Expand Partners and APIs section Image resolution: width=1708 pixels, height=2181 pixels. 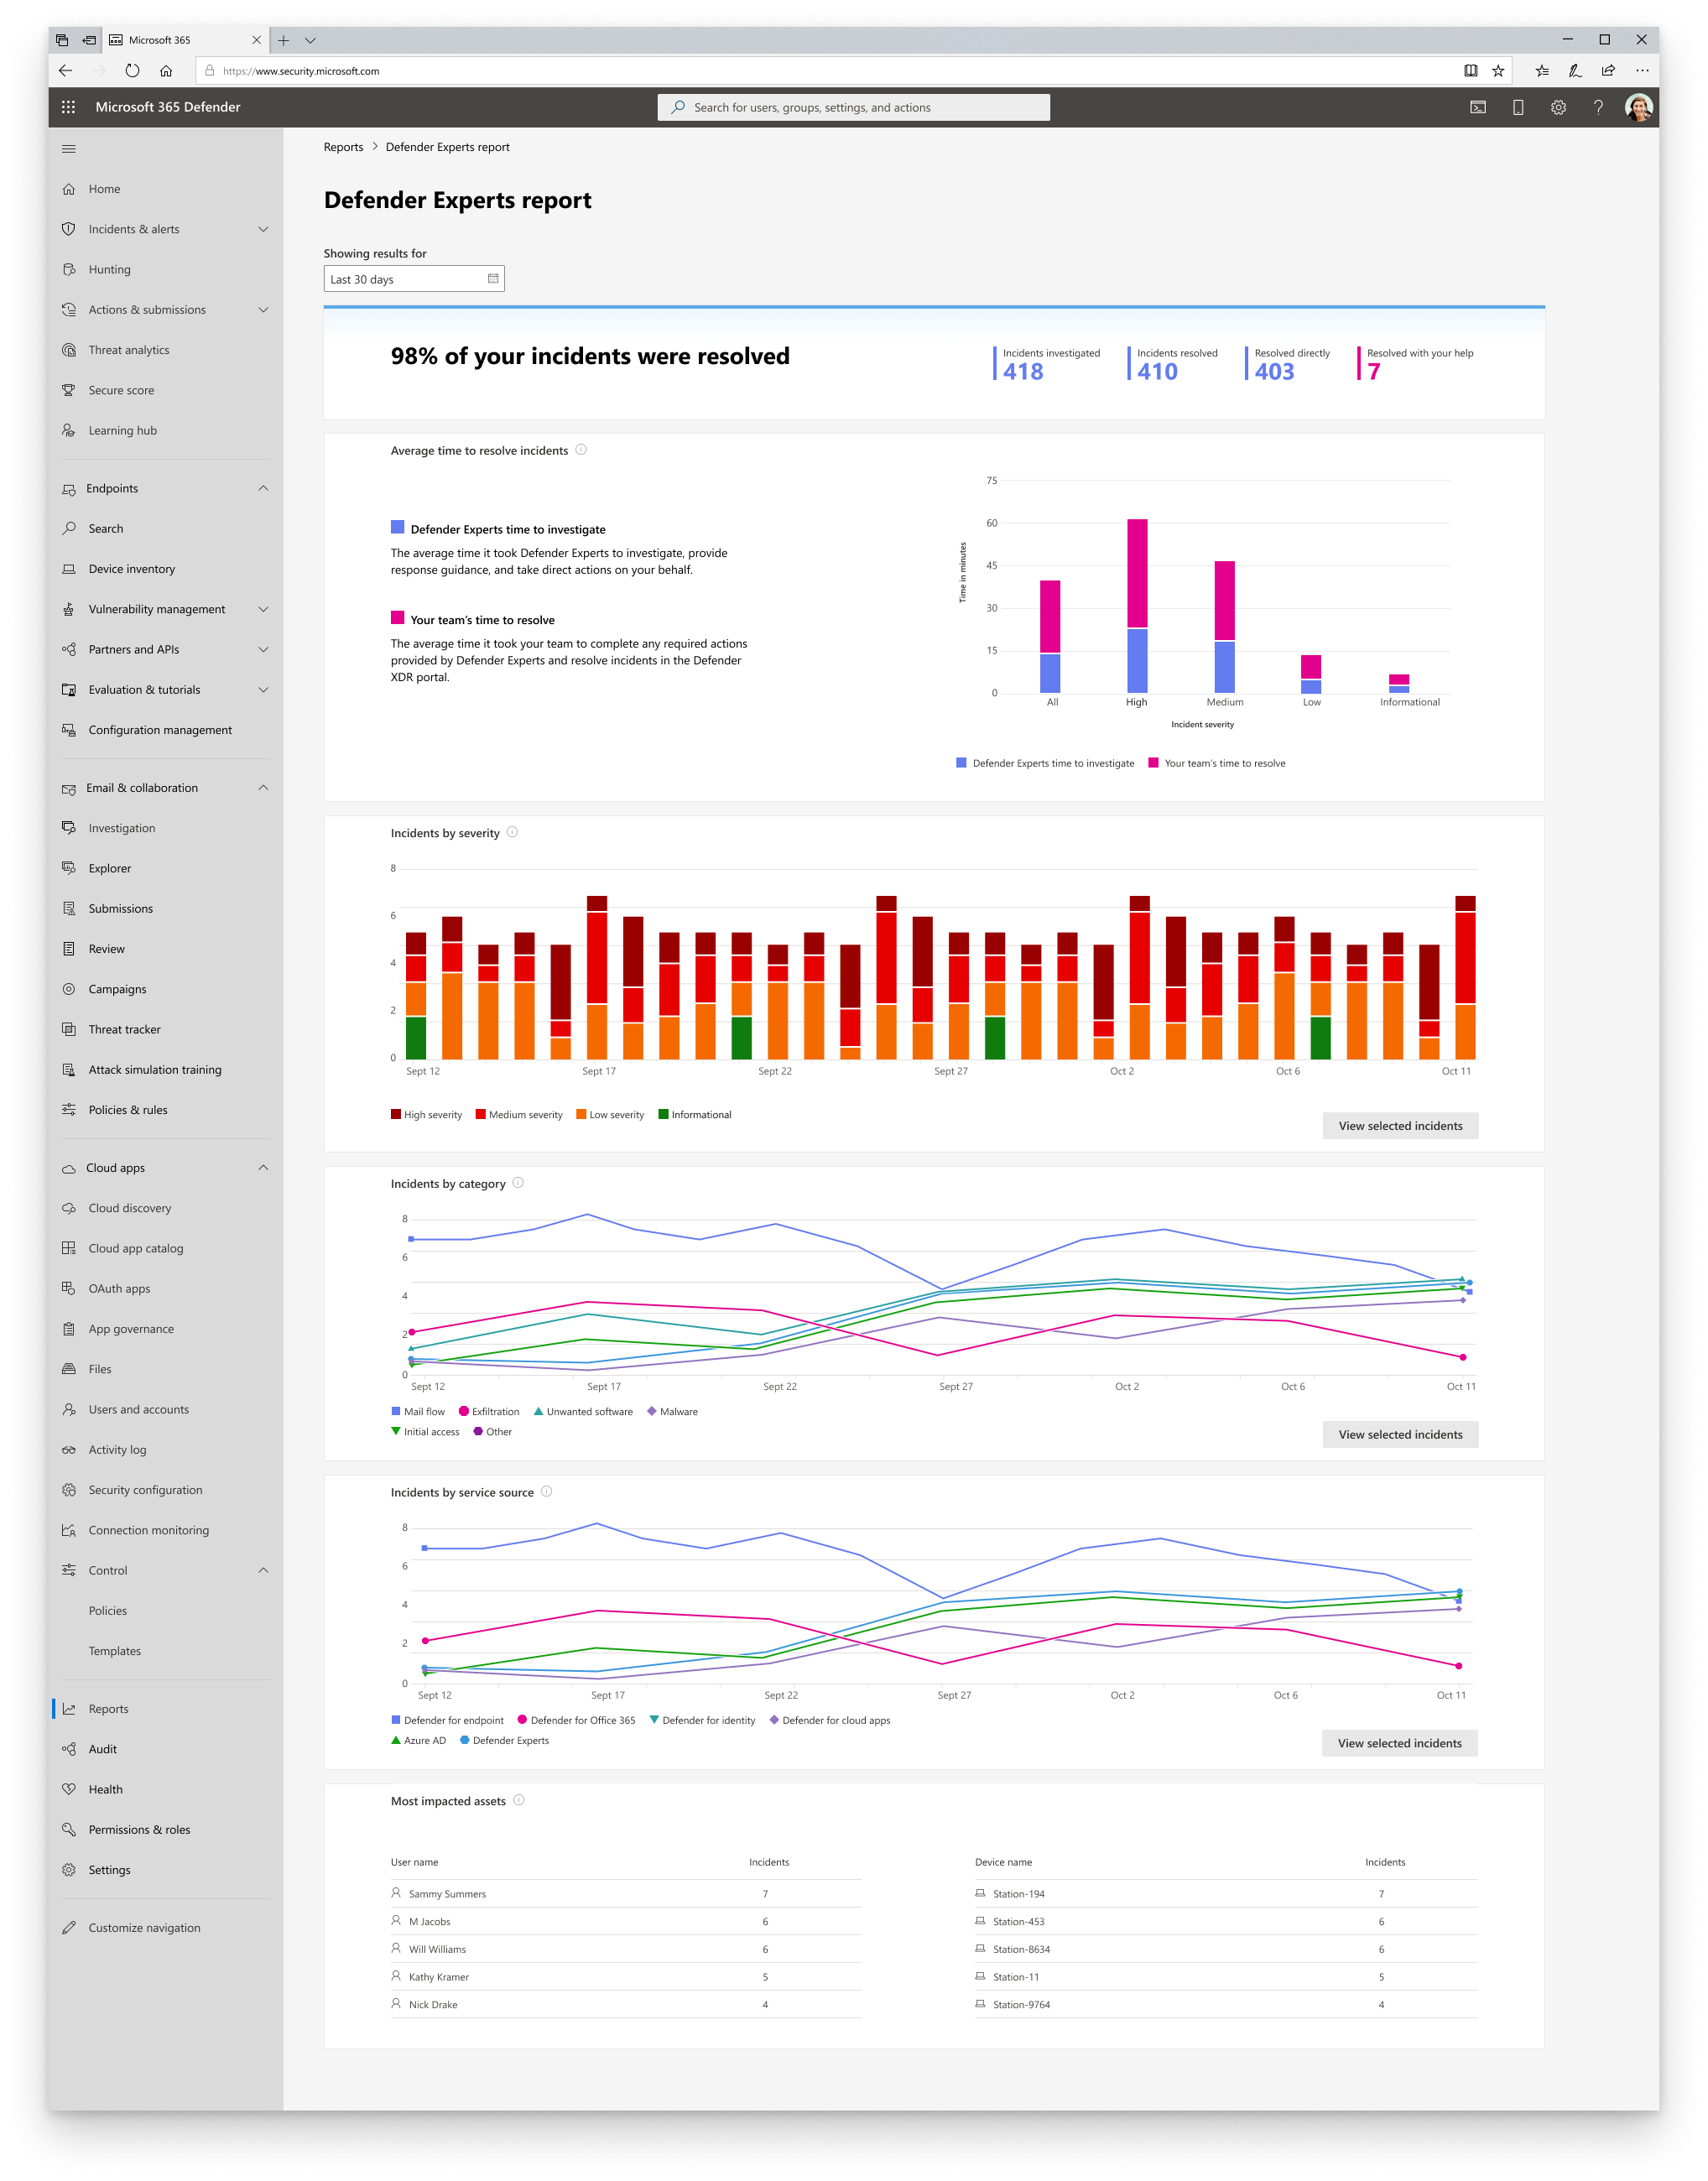263,649
